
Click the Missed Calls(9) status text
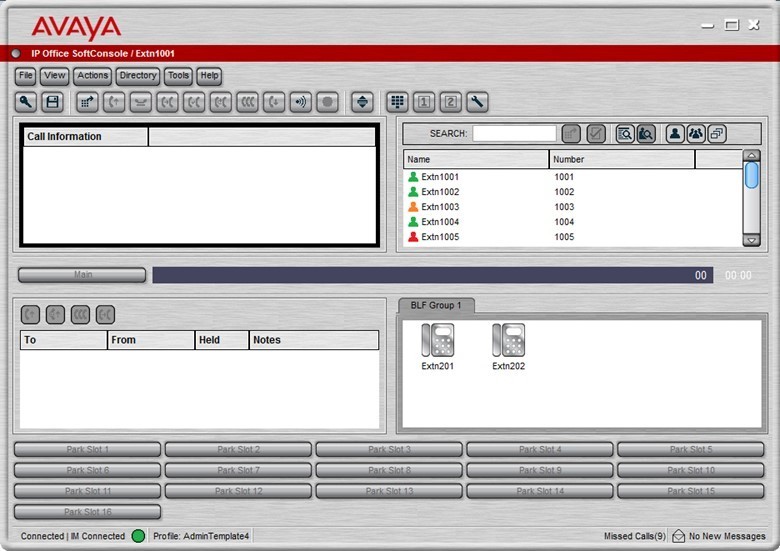634,536
